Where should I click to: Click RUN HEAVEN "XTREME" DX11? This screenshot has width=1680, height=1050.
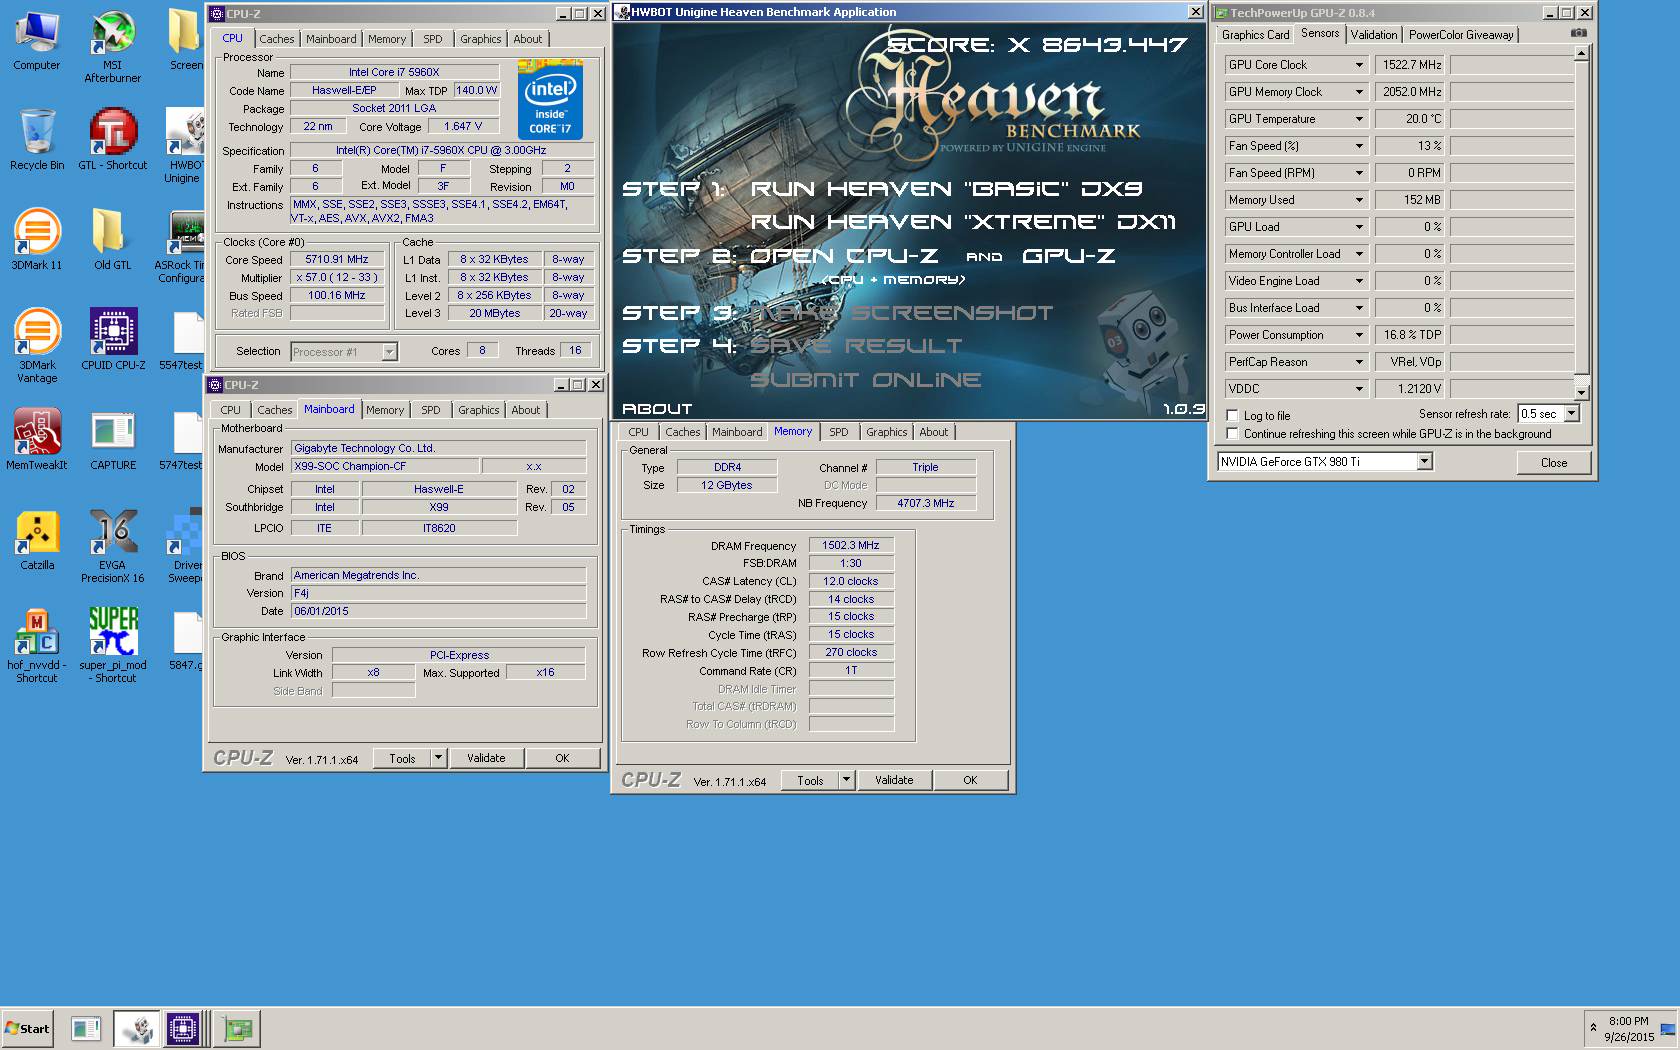[x=963, y=222]
